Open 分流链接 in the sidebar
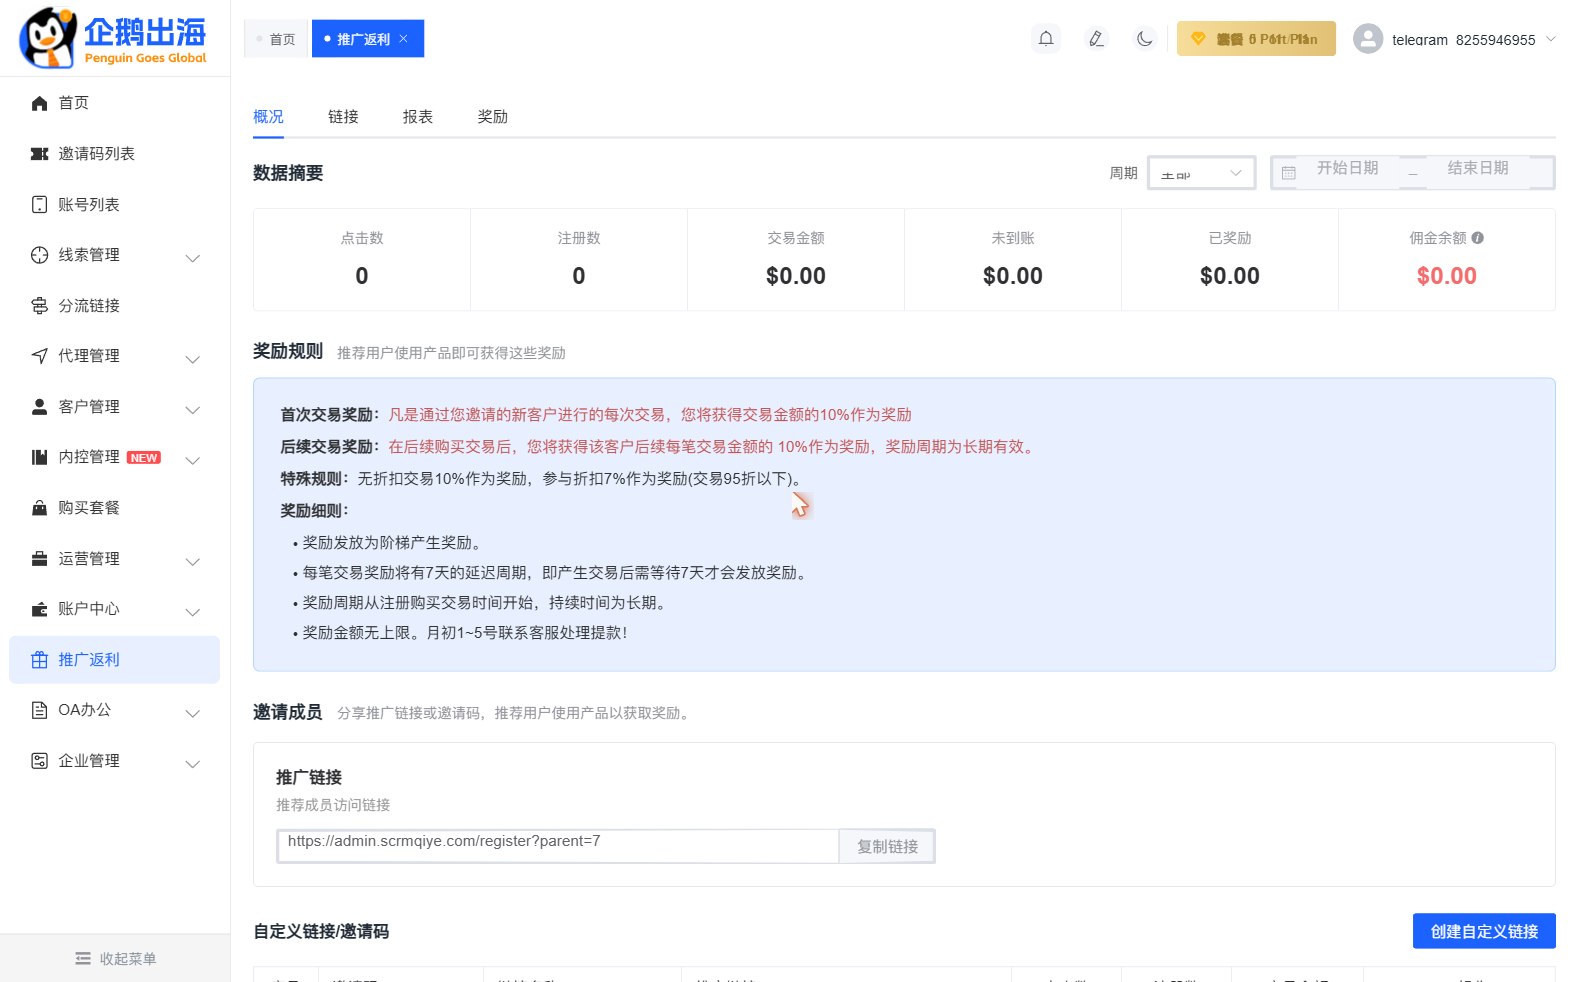 click(x=114, y=305)
